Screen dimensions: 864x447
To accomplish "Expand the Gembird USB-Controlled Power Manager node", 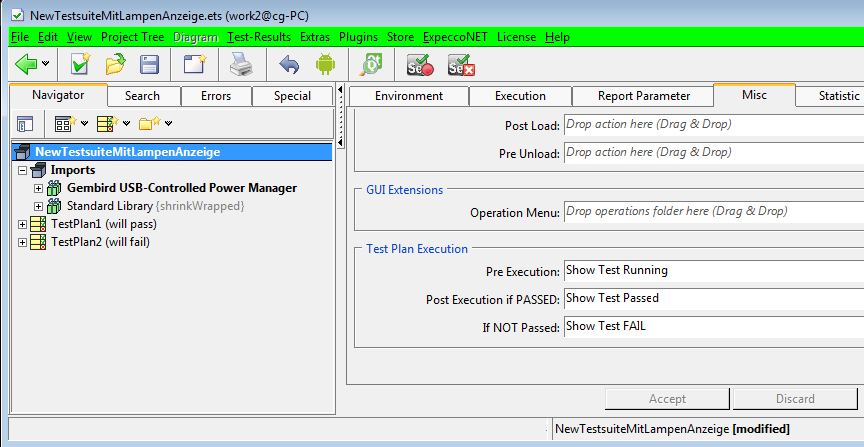I will pyautogui.click(x=39, y=188).
